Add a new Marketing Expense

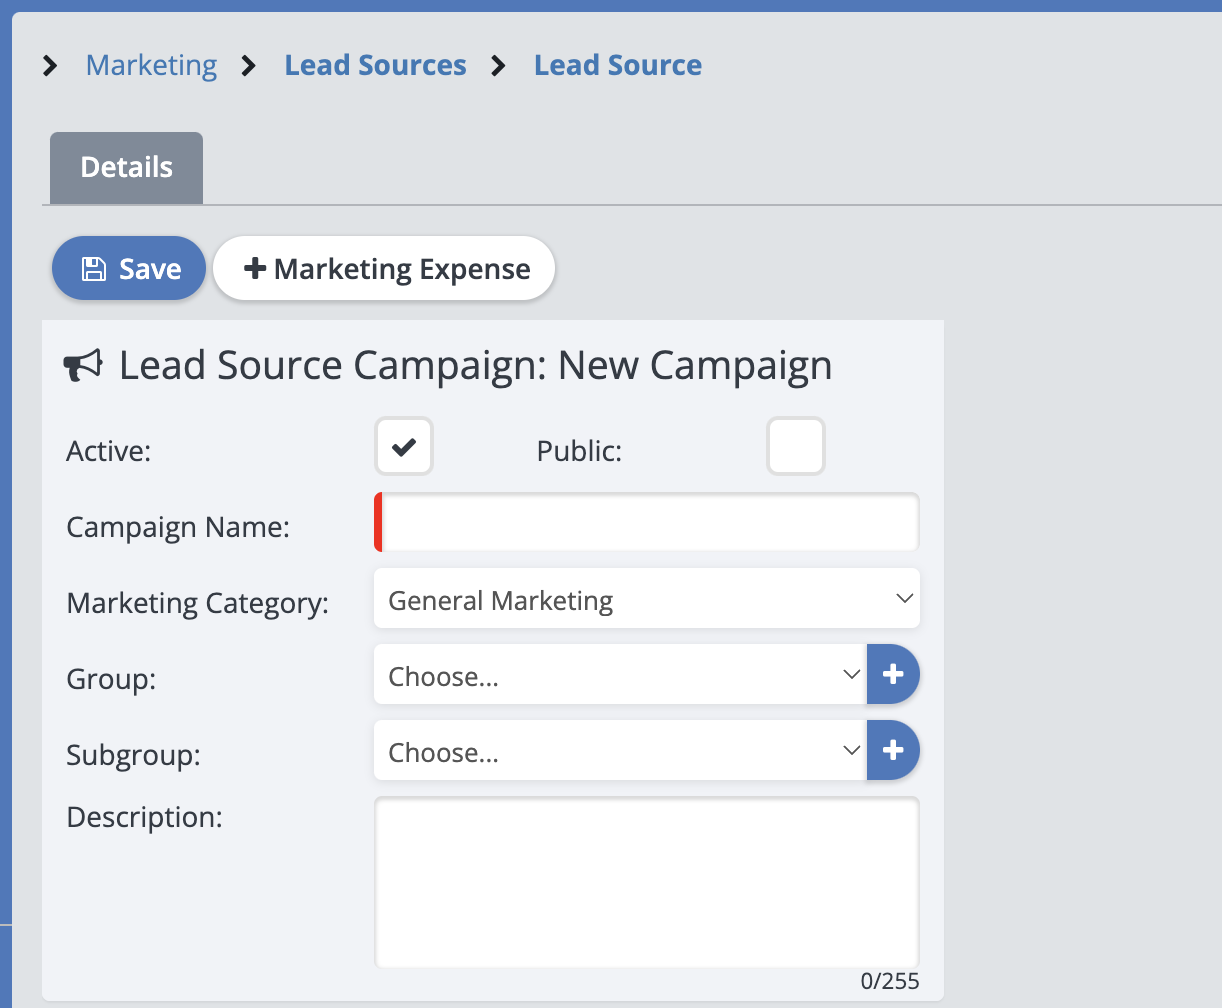384,269
